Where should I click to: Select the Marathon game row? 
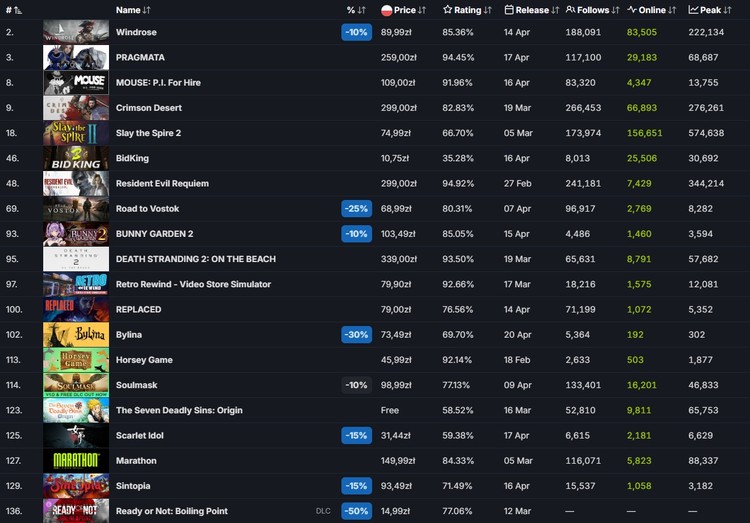pos(136,461)
